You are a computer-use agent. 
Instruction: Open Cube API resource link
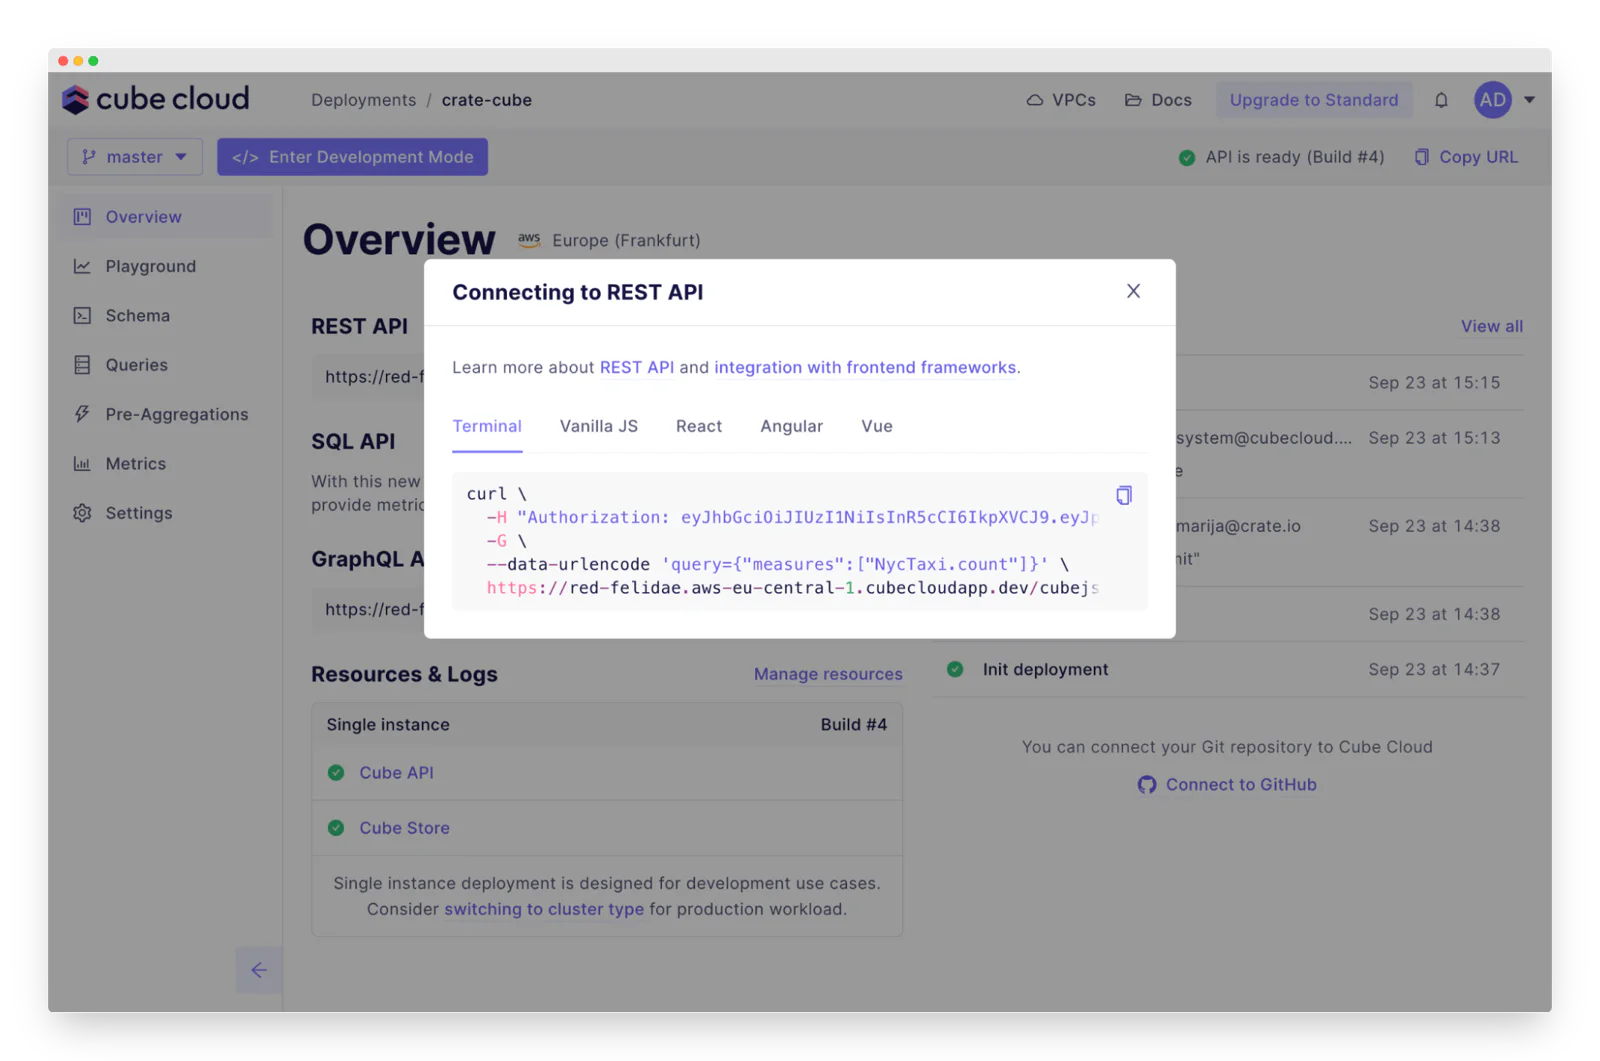tap(396, 773)
